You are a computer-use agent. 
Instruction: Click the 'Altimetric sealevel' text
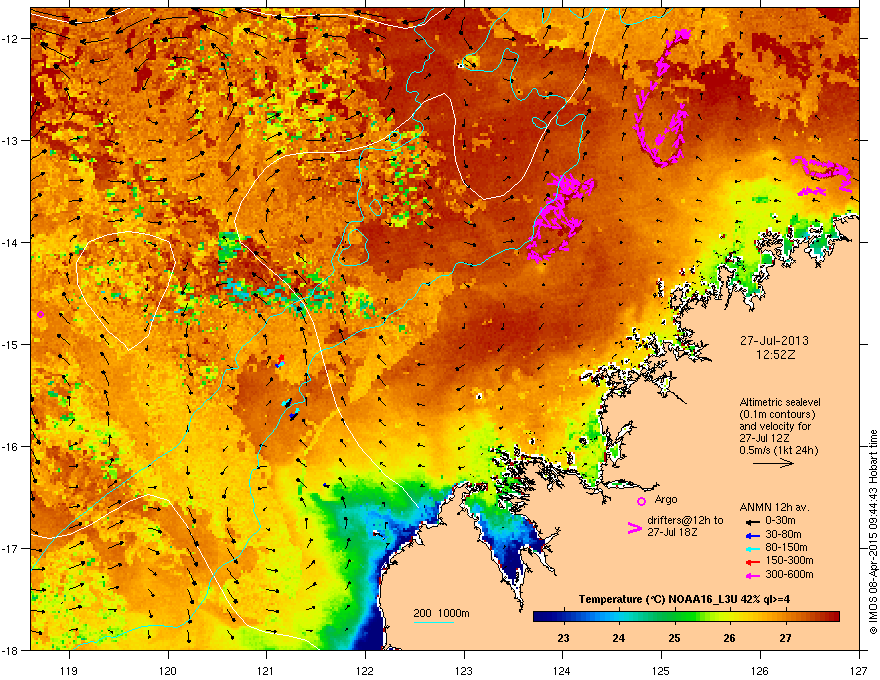[x=780, y=402]
